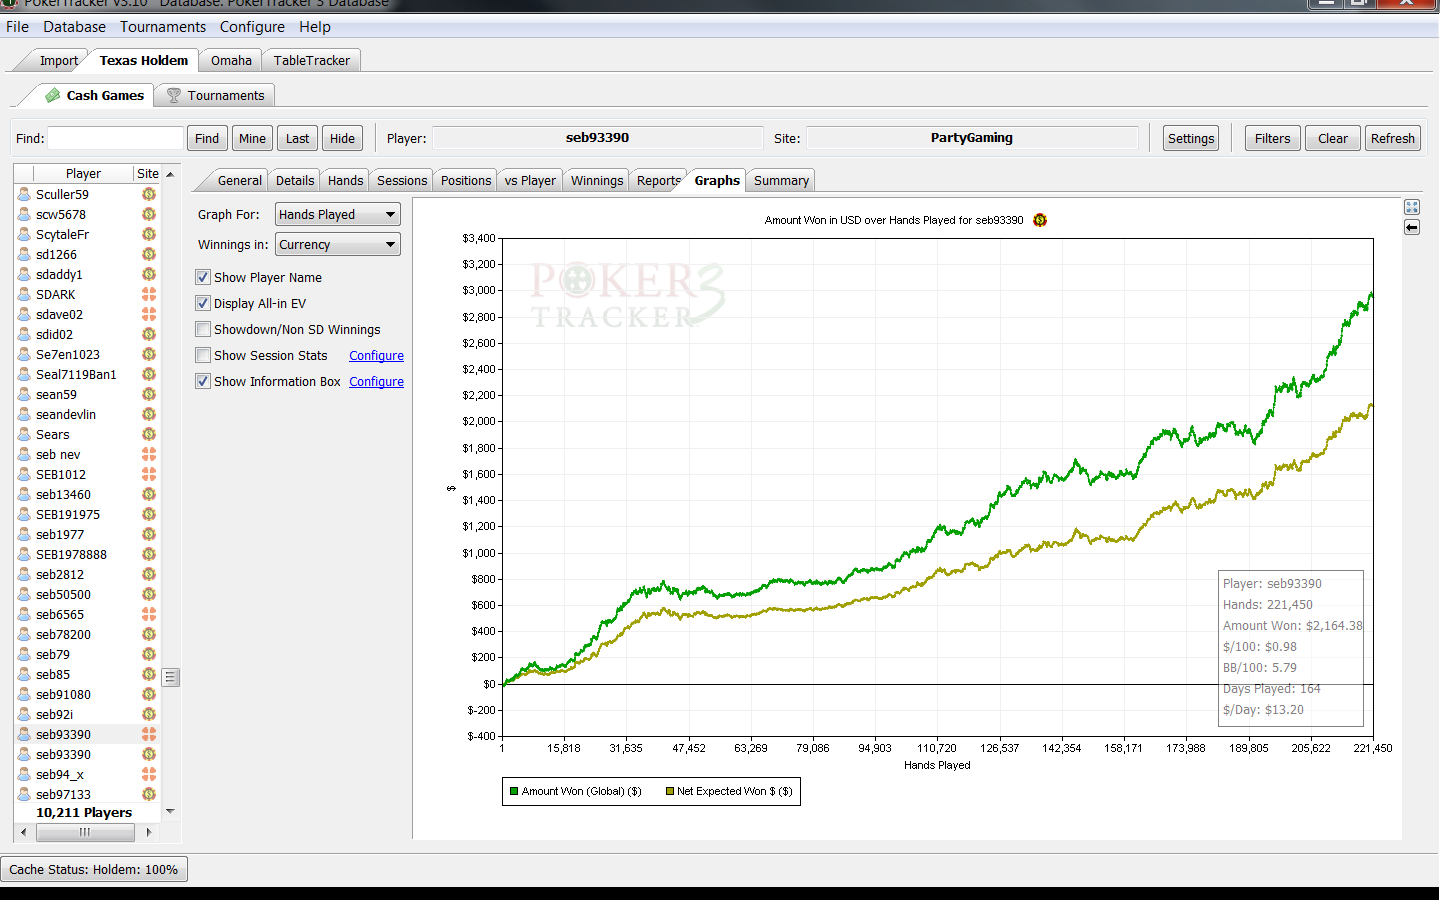Viewport: 1452px width, 900px height.
Task: Click the Tournaments trophy icon
Action: coord(174,95)
